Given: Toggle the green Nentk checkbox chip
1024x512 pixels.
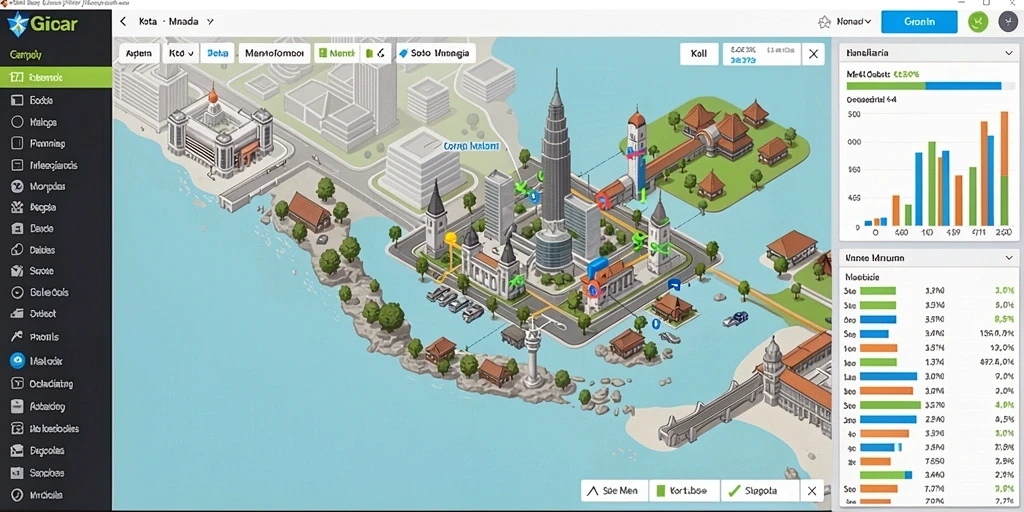Looking at the screenshot, I should tap(336, 54).
